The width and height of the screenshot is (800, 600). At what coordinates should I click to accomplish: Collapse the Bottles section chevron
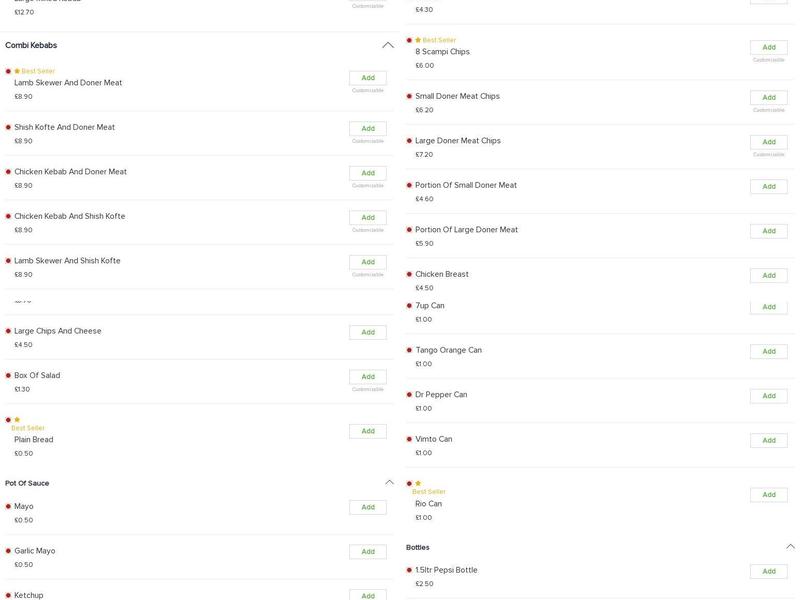[x=790, y=547]
